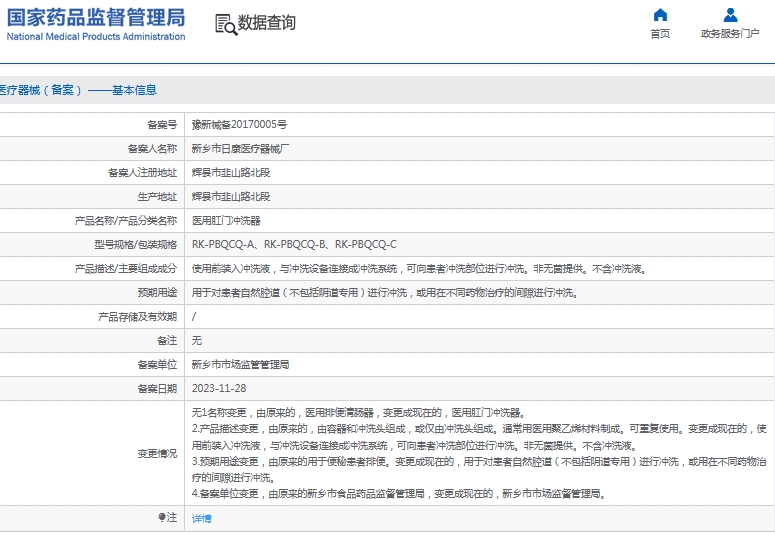Open the 政务服务门户 user icon
Screen dimensions: 775x535
click(730, 15)
